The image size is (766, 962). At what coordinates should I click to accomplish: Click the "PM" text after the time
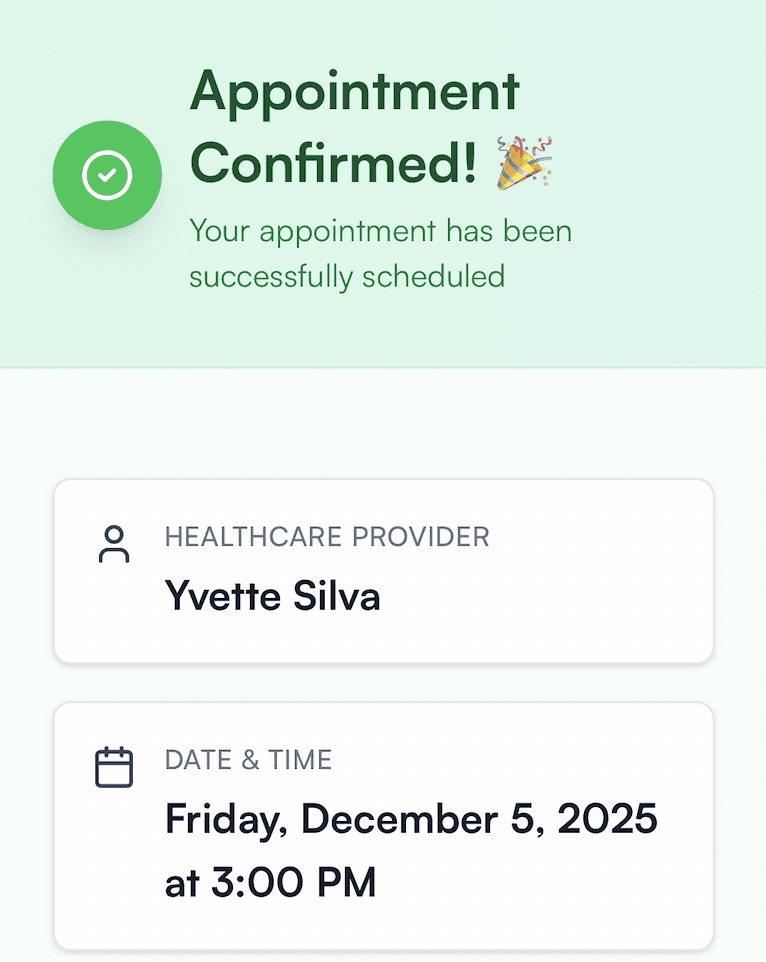click(x=347, y=882)
